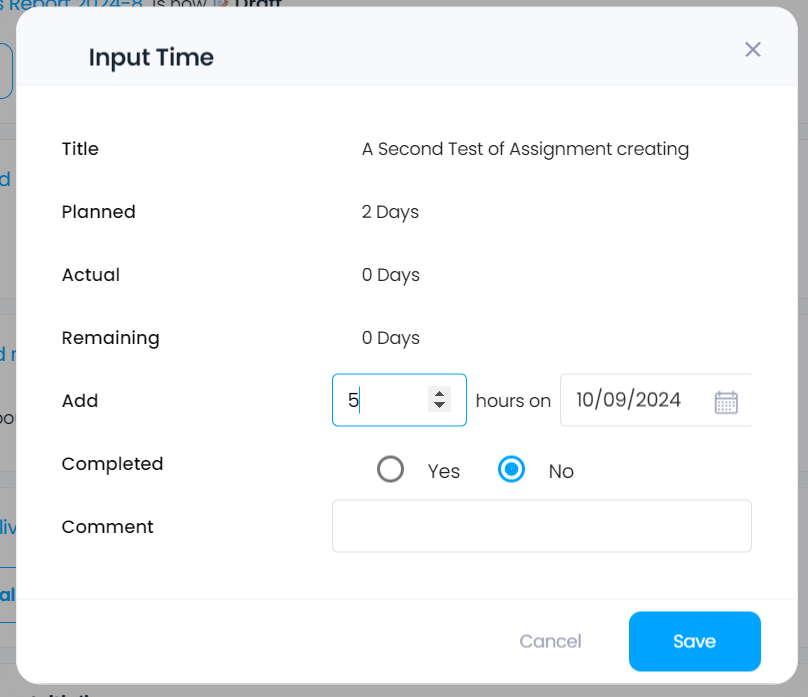
Task: Increase hours using the up stepper arrow
Action: (x=439, y=394)
